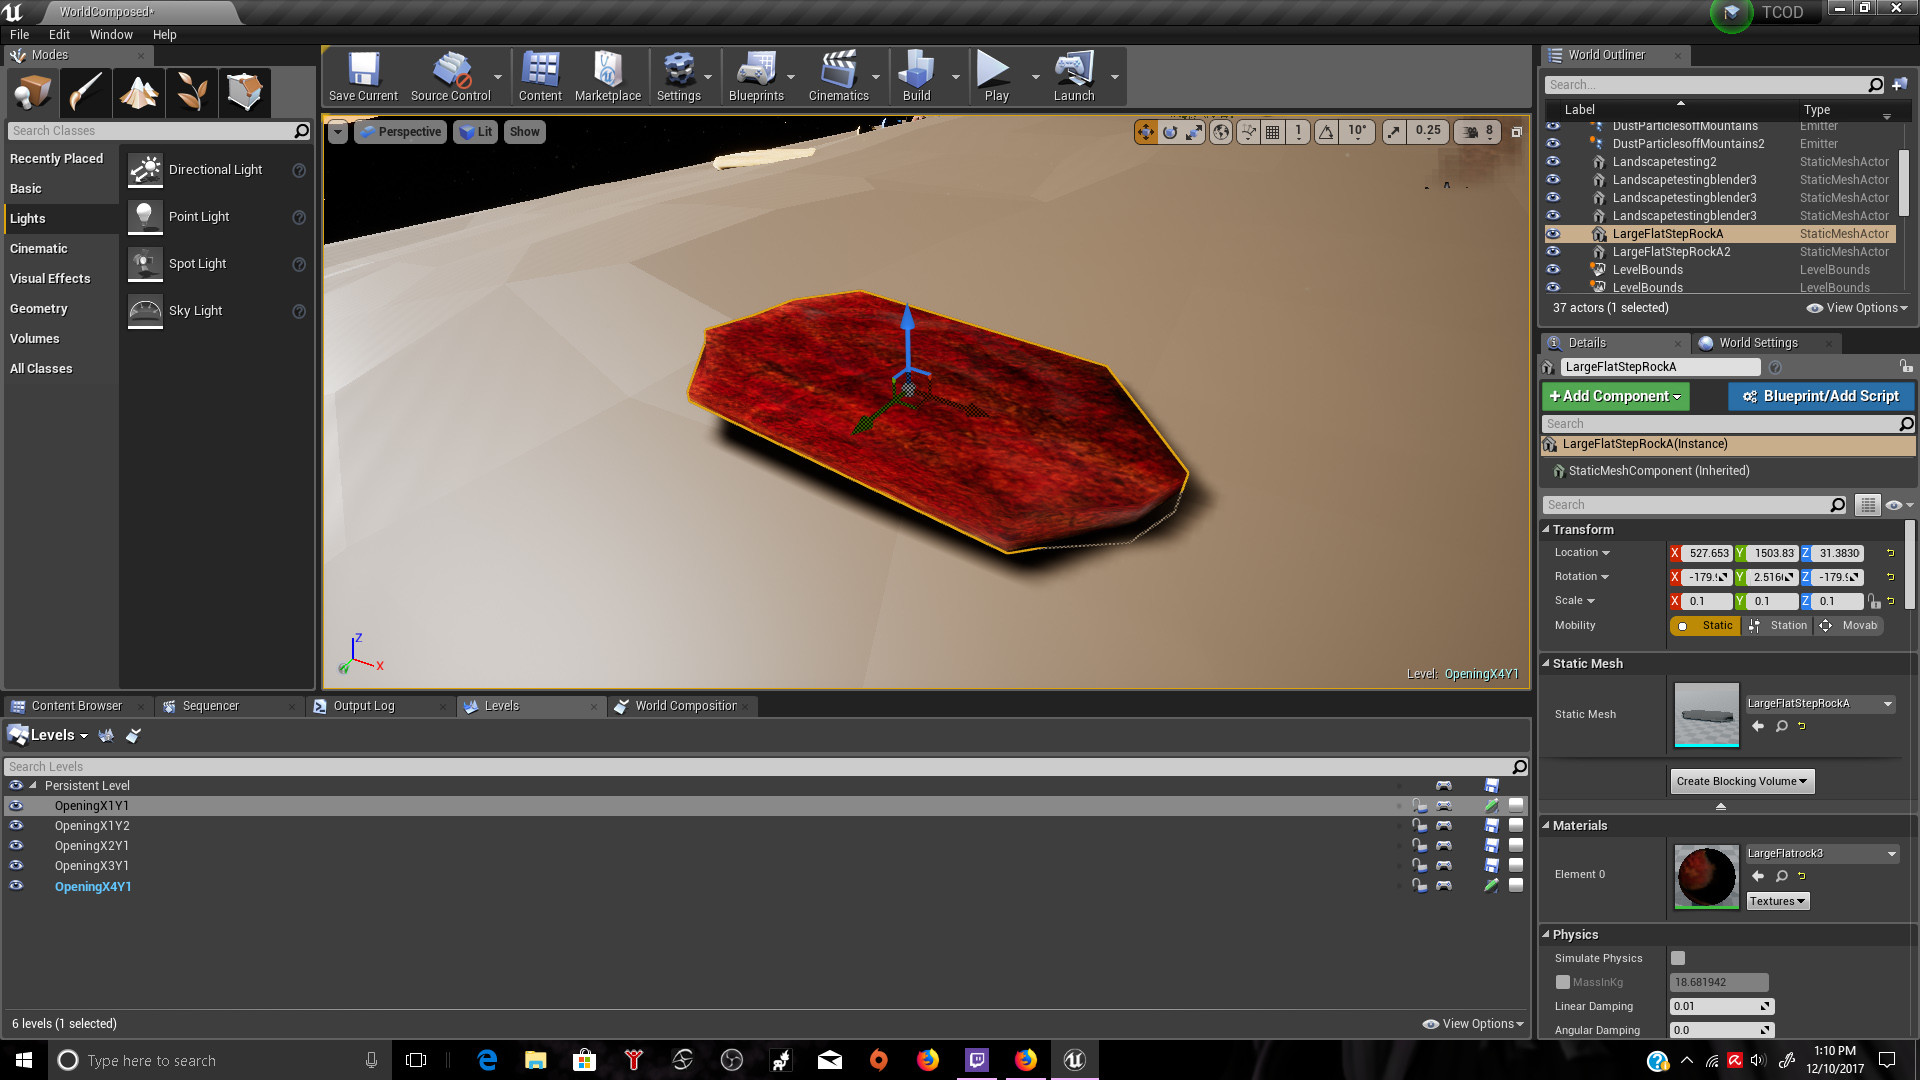Screen dimensions: 1920x1080
Task: Open Foliage mode in the Modes panel
Action: [x=191, y=92]
